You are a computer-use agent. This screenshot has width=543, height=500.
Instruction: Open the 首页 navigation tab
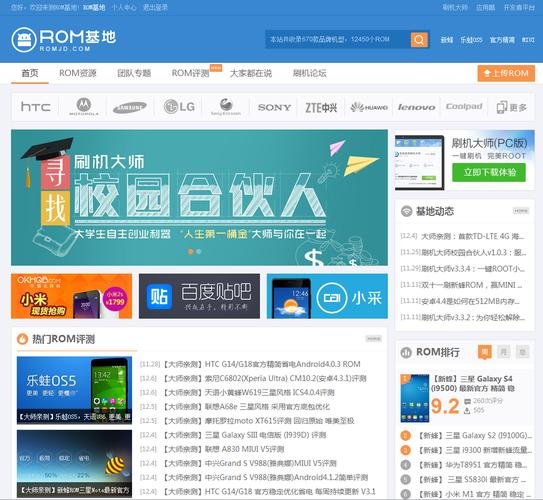pyautogui.click(x=30, y=73)
